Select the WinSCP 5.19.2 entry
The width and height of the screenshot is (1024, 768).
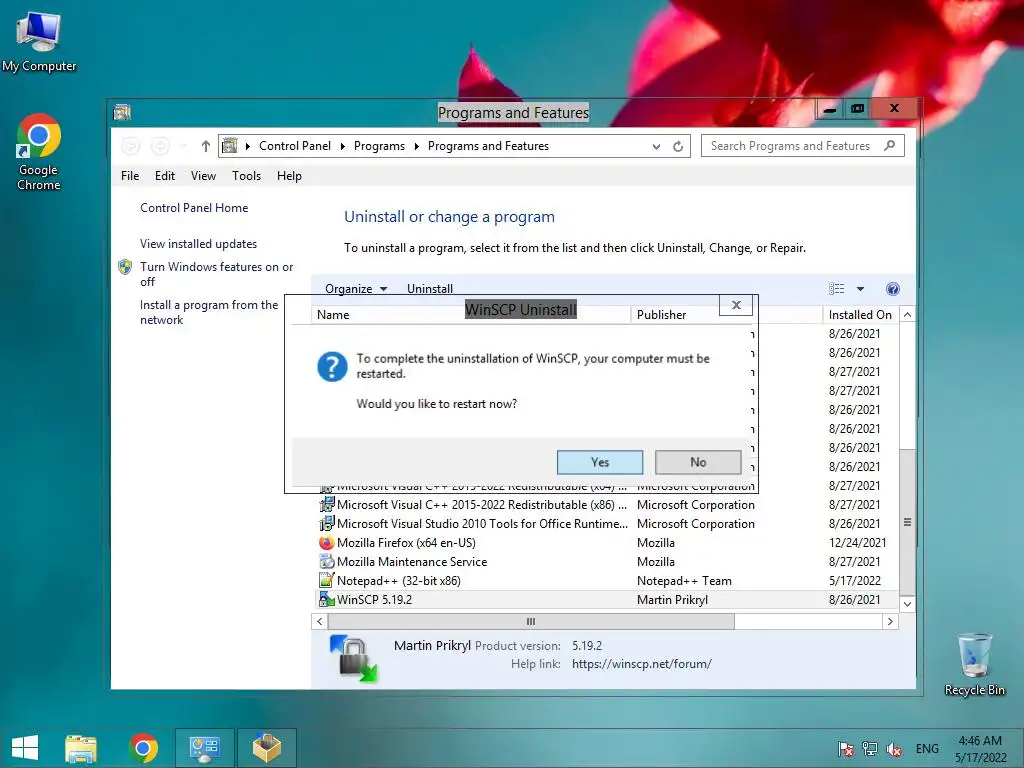(607, 600)
